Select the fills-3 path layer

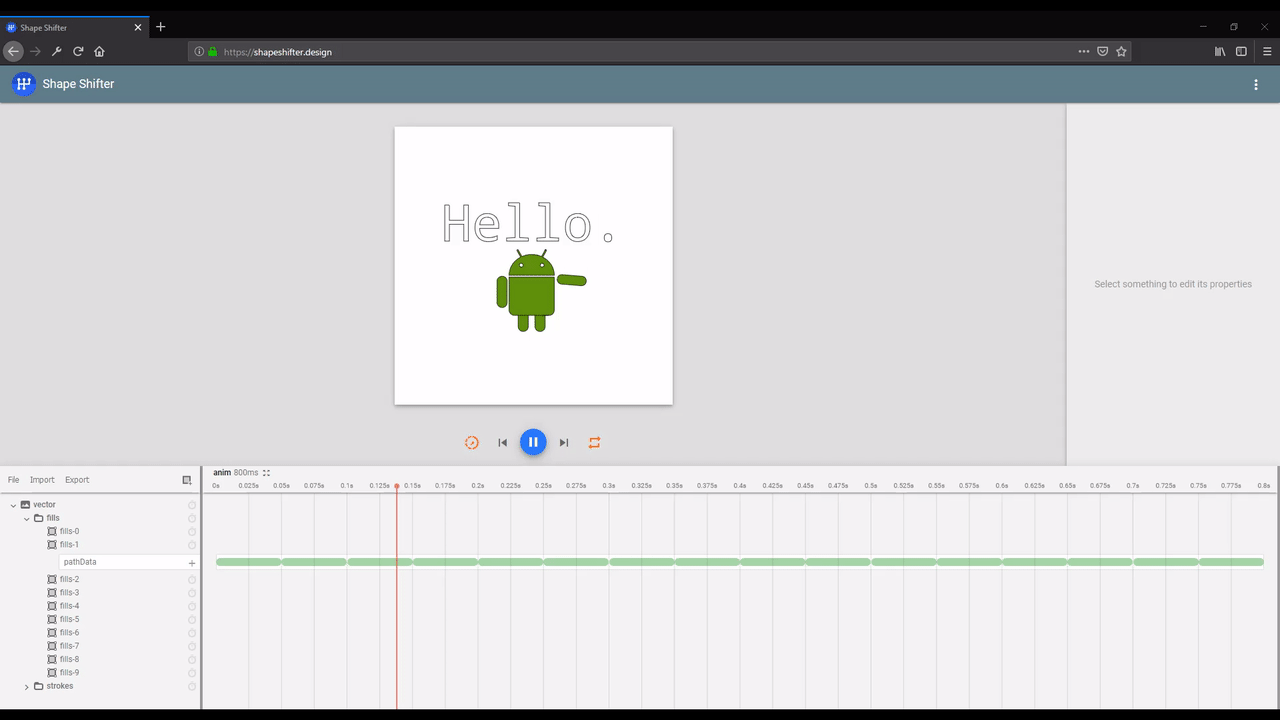69,593
